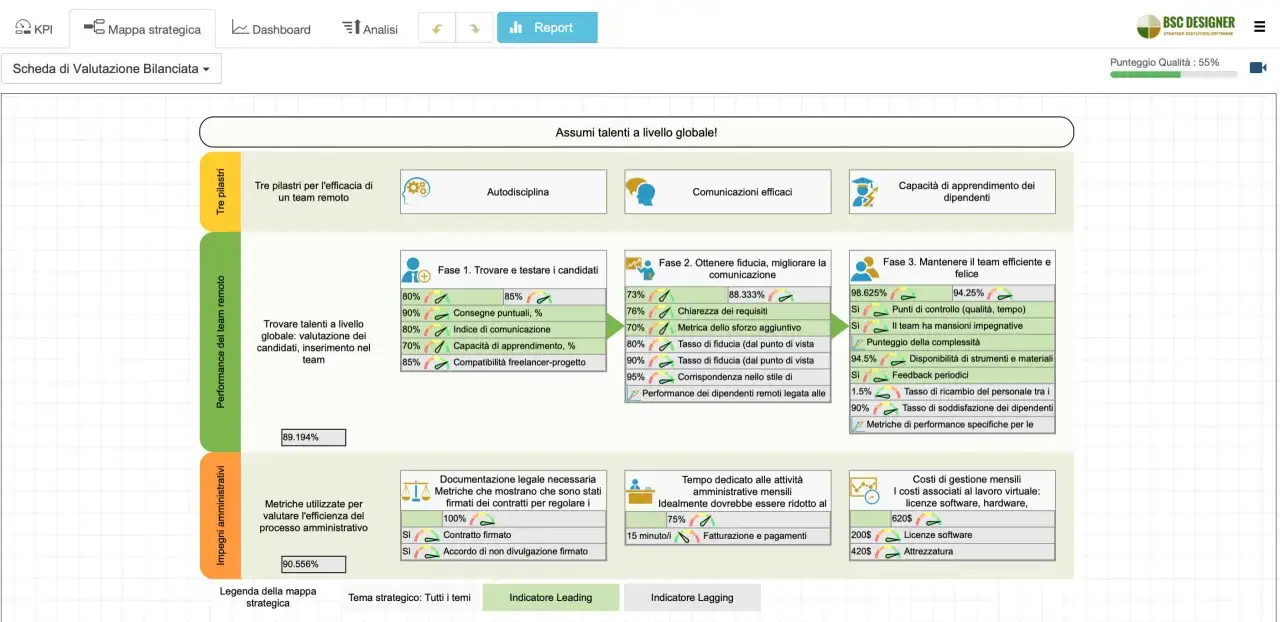
Task: Select the orange Impegni amministrativi label
Action: tap(220, 516)
